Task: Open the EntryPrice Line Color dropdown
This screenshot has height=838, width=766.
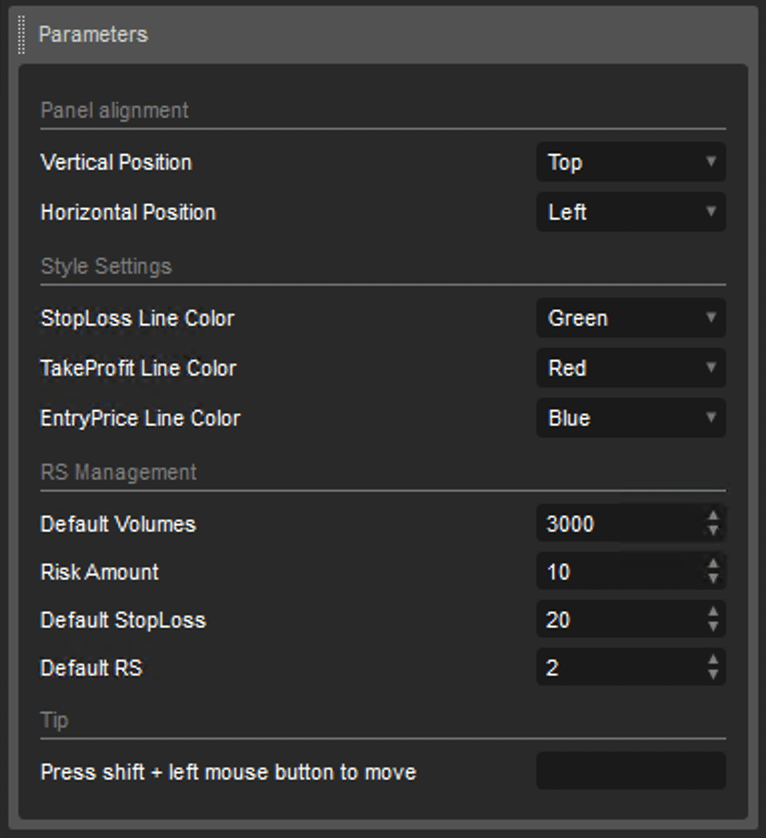Action: tap(631, 418)
